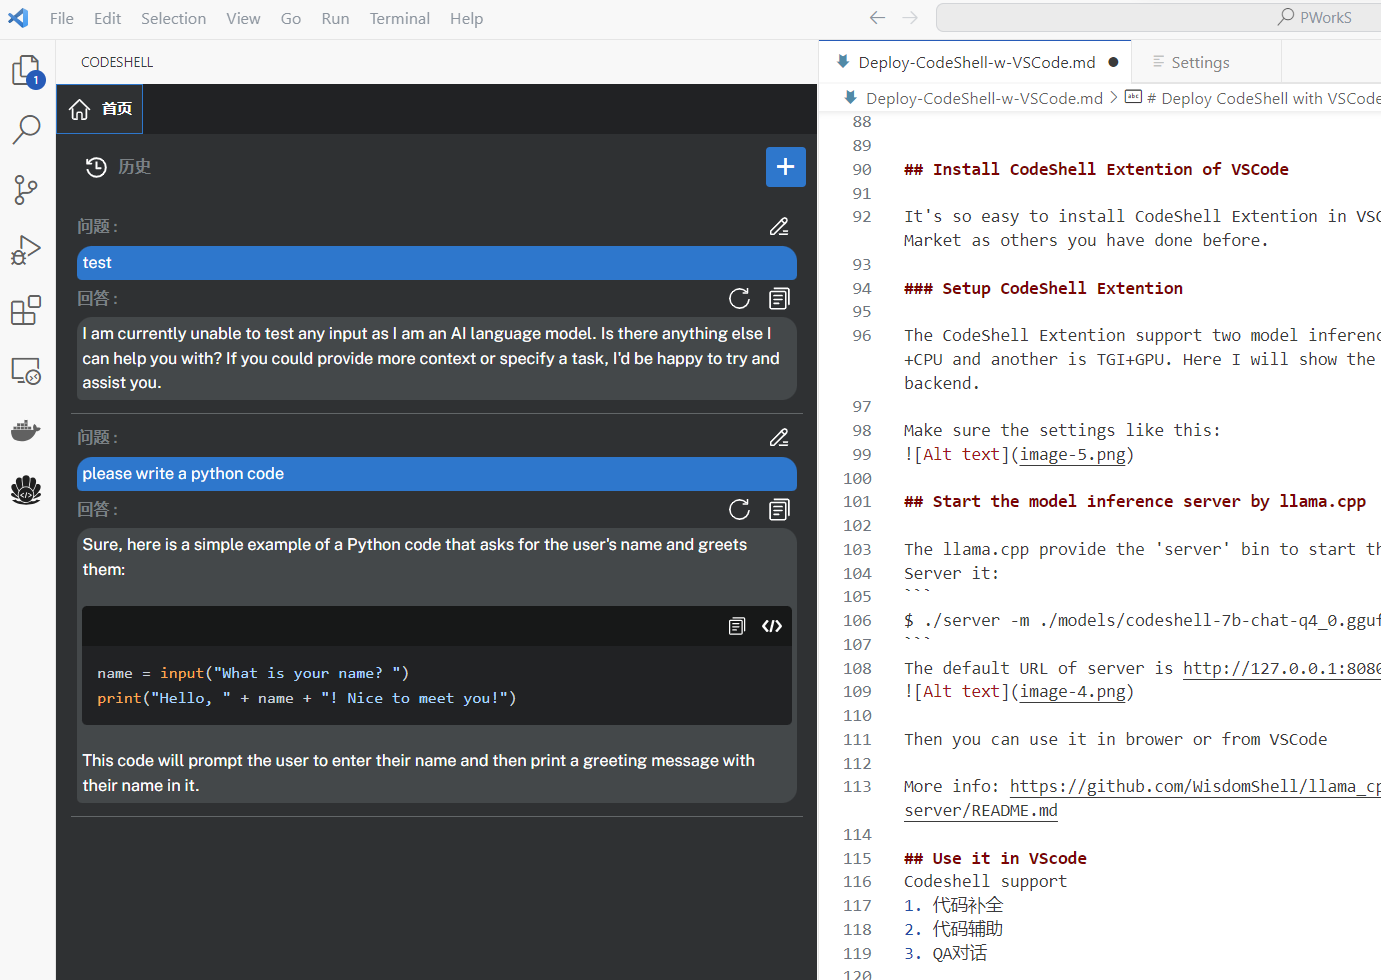Regenerate answer for 'test' question
Image resolution: width=1381 pixels, height=980 pixels.
[x=739, y=298]
